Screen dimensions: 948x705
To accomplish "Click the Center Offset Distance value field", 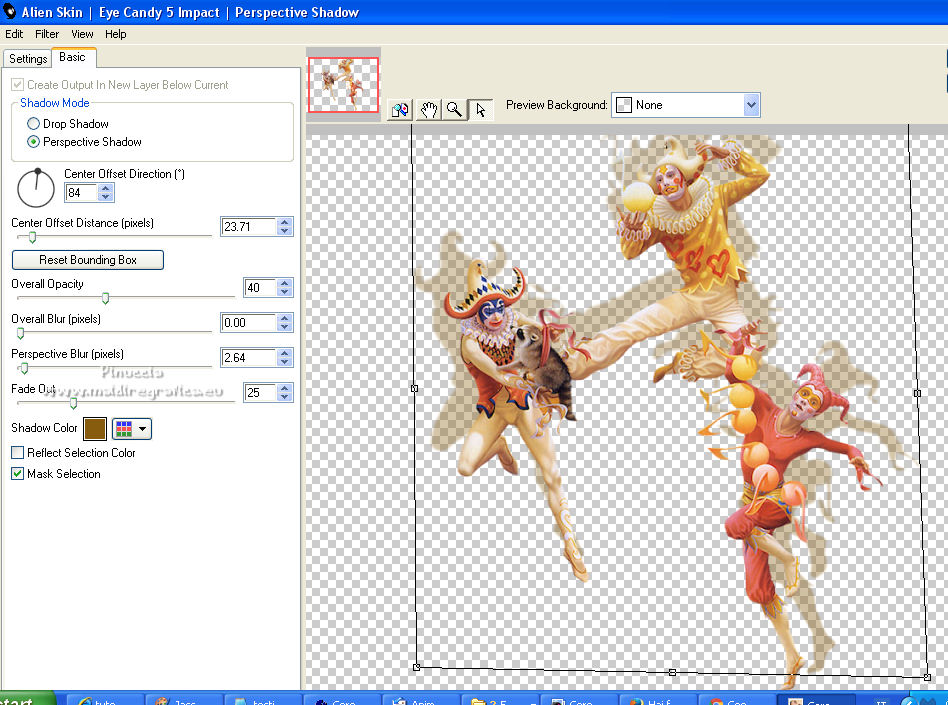I will point(248,227).
